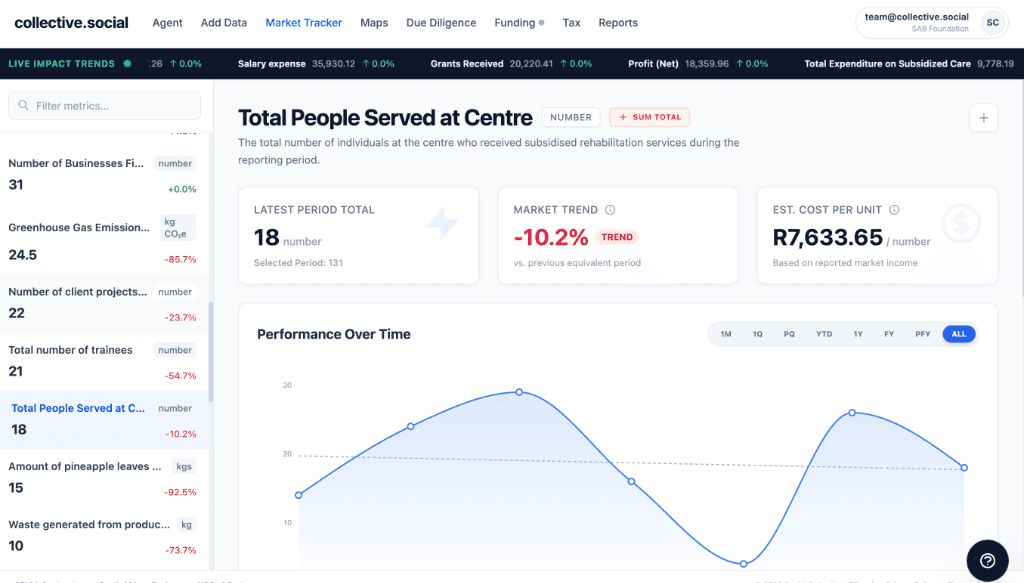The height and width of the screenshot is (583, 1024).
Task: Select Total People Served at C... metric
Action: point(104,420)
